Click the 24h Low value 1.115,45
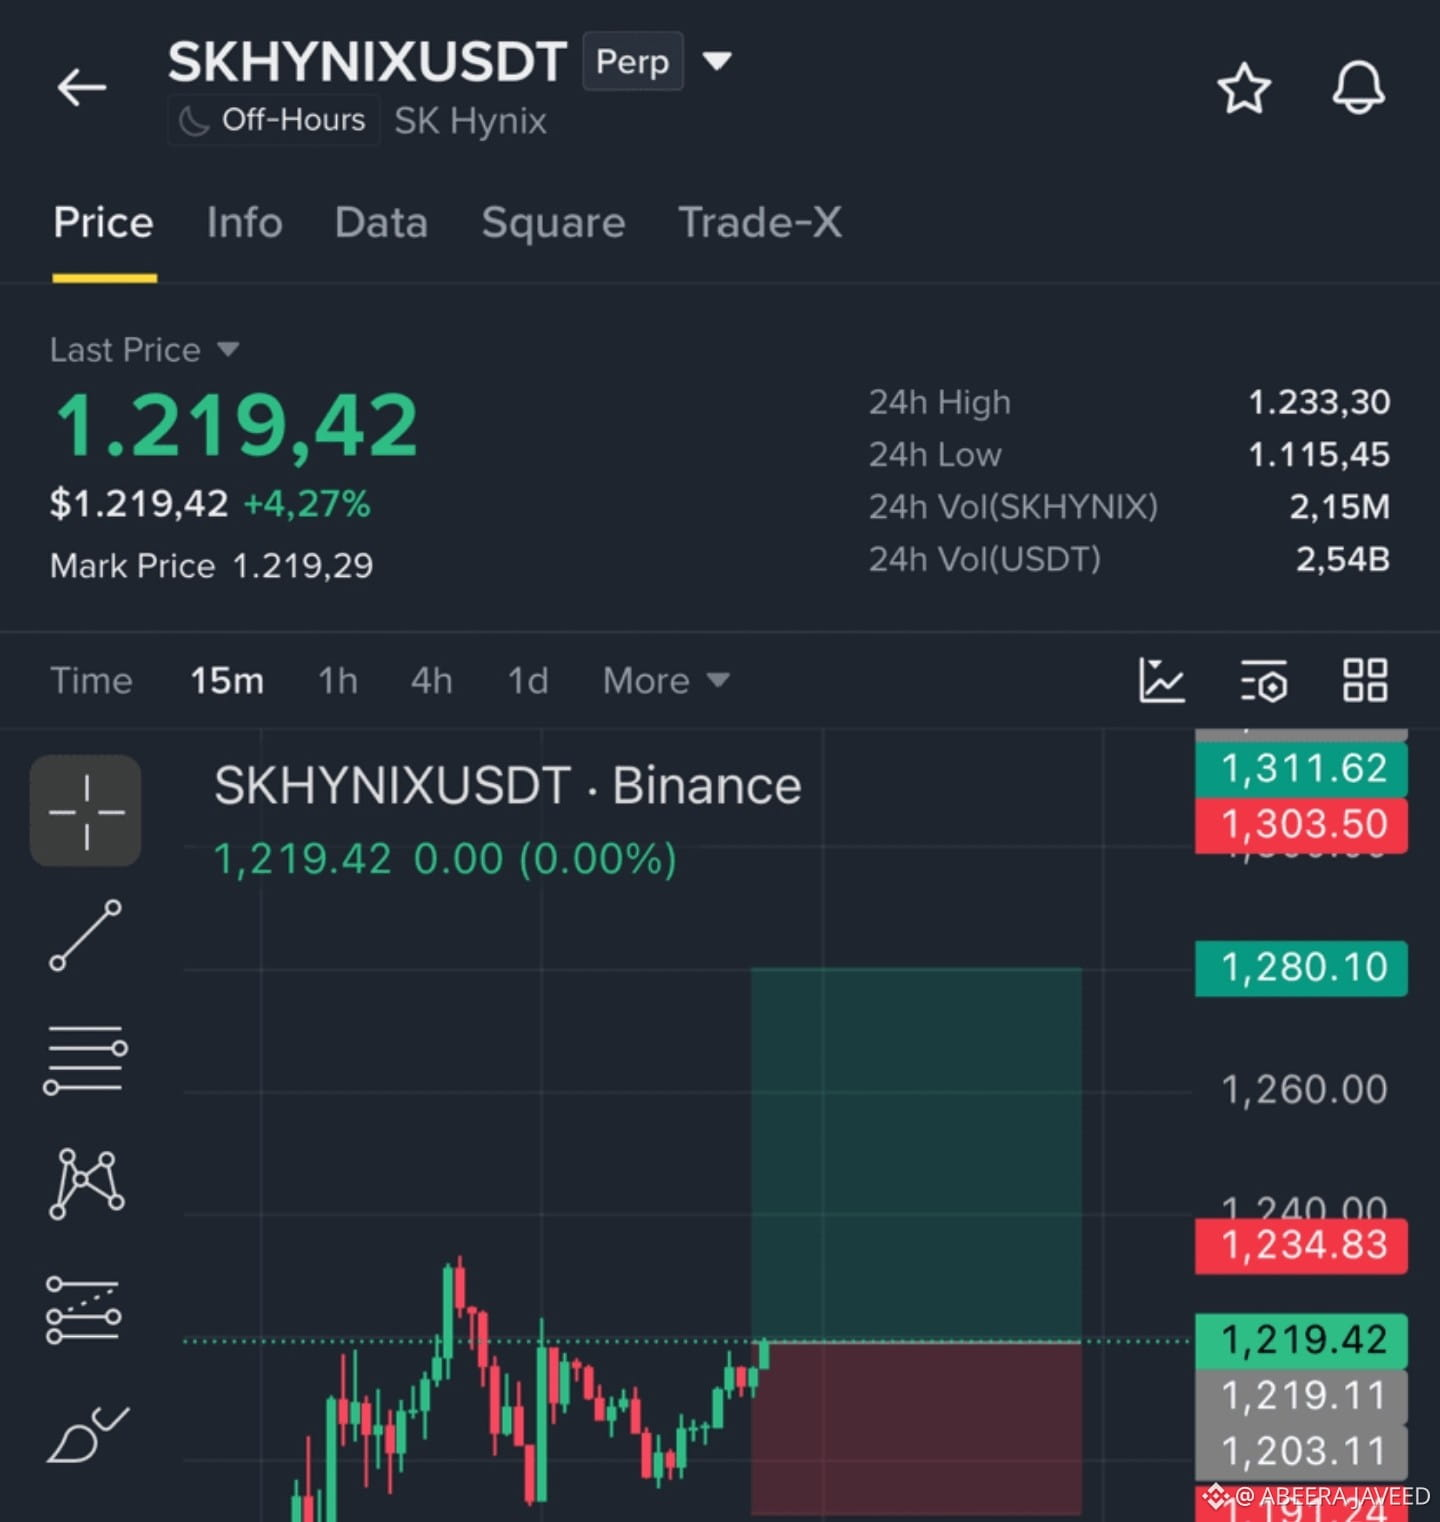This screenshot has width=1440, height=1522. 1319,455
